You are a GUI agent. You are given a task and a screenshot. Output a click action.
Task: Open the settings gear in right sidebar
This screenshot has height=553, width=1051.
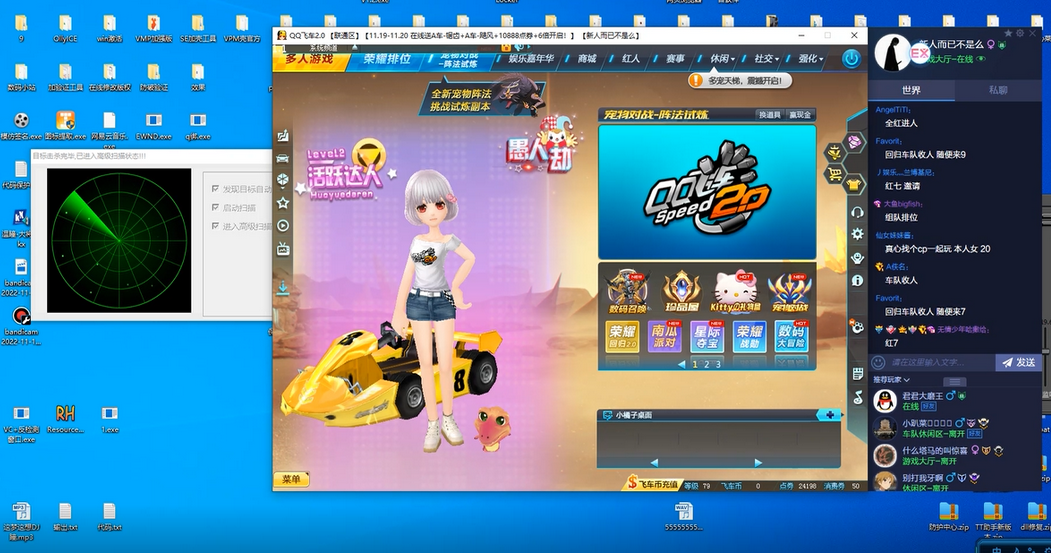point(857,234)
